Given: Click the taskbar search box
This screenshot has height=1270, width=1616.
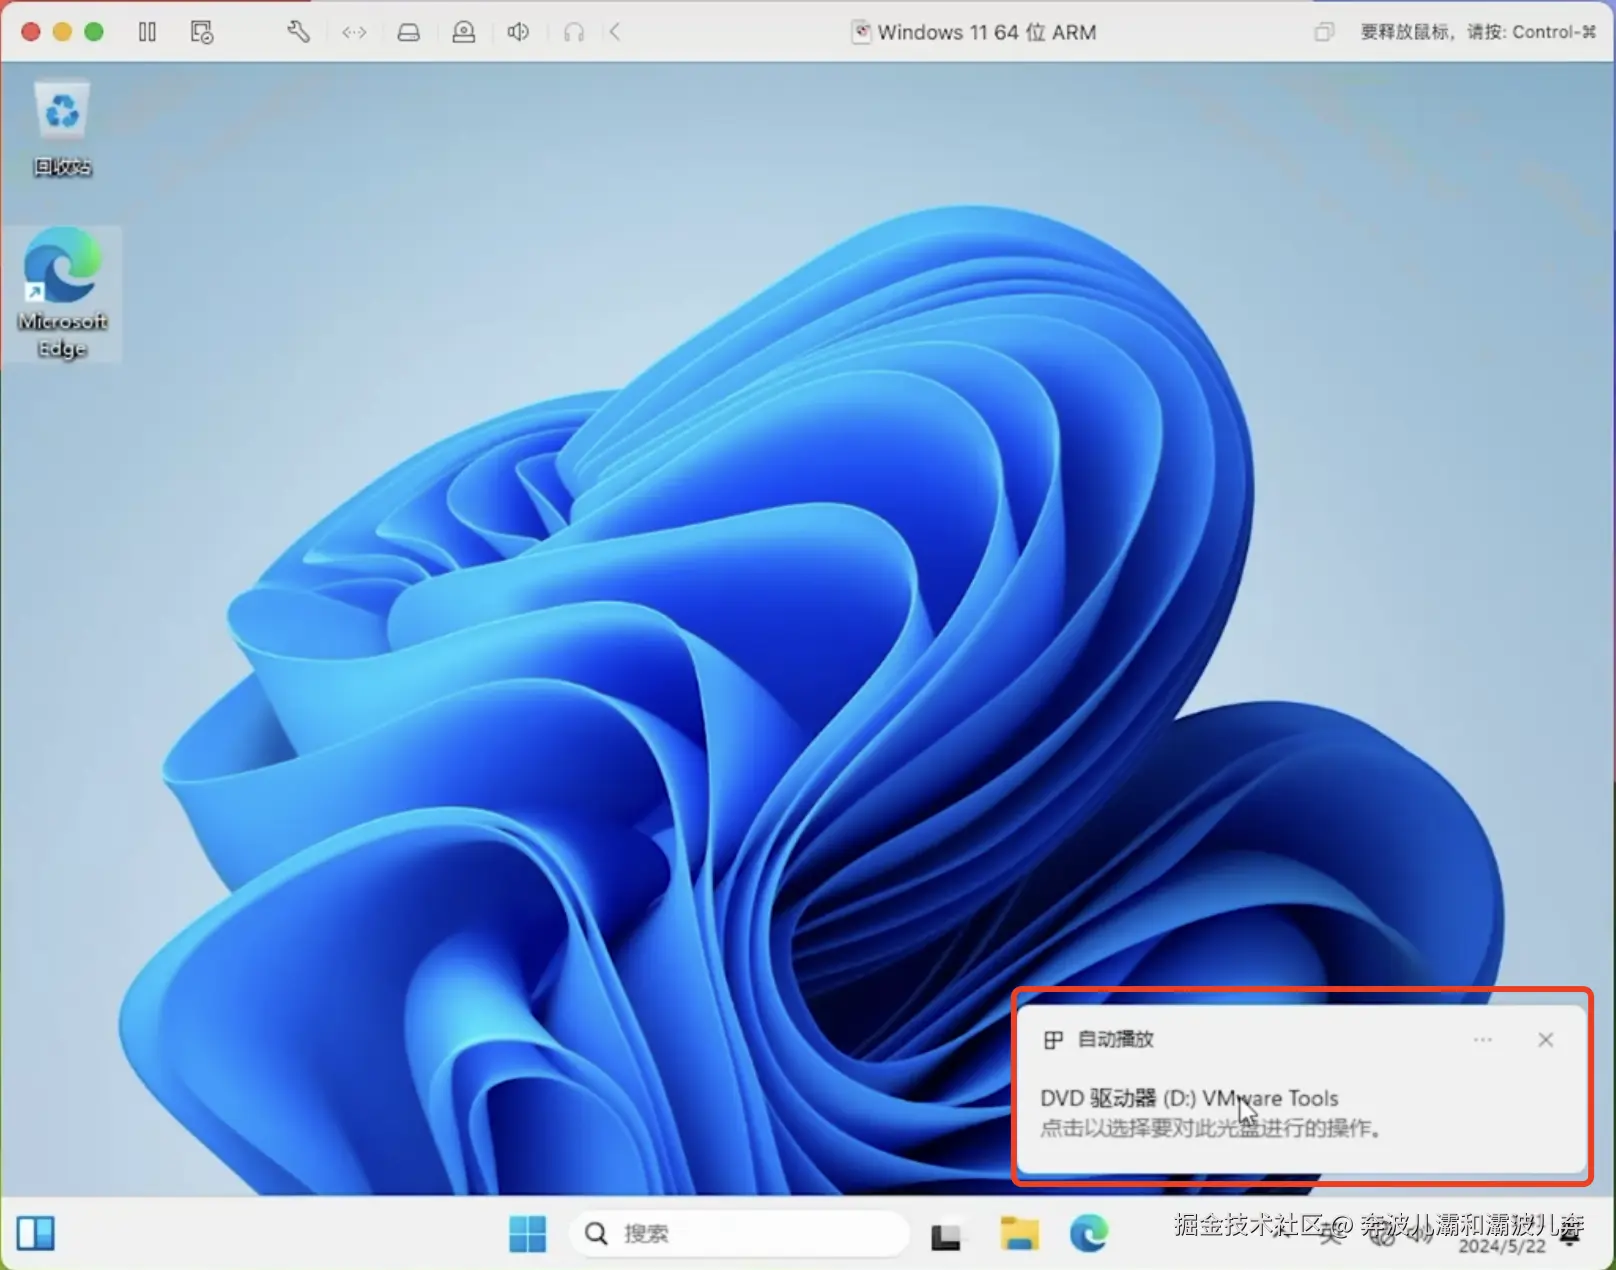Looking at the screenshot, I should tap(738, 1233).
